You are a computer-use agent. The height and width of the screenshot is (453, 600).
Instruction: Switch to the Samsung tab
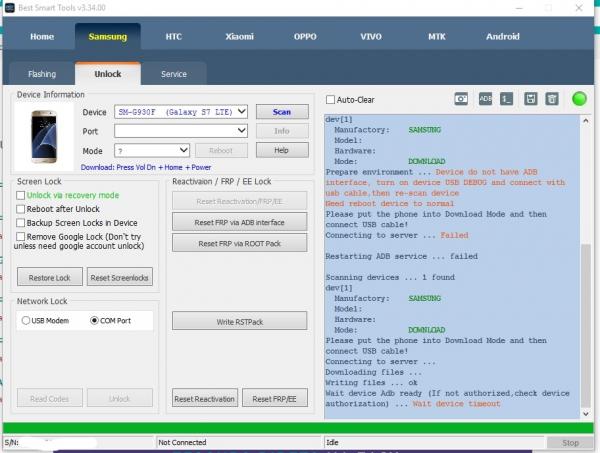pos(108,37)
